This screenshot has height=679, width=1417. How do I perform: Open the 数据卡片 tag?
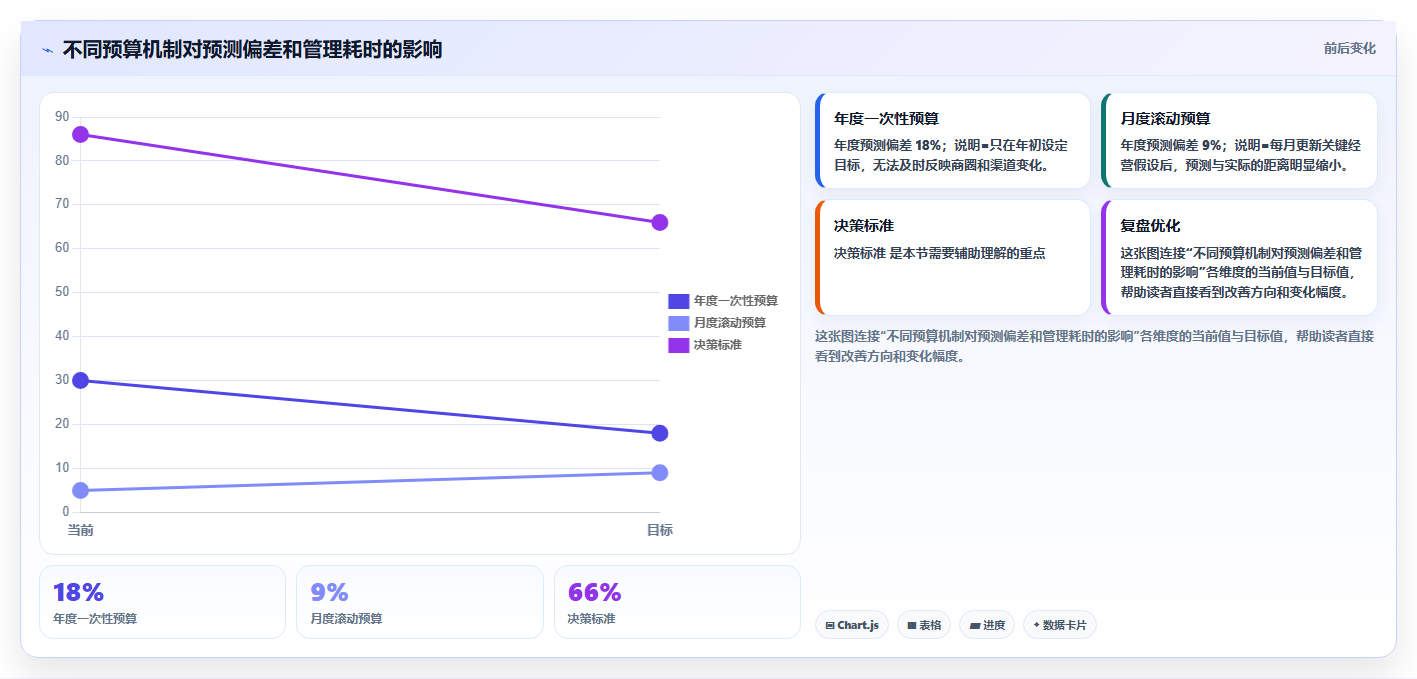1060,625
